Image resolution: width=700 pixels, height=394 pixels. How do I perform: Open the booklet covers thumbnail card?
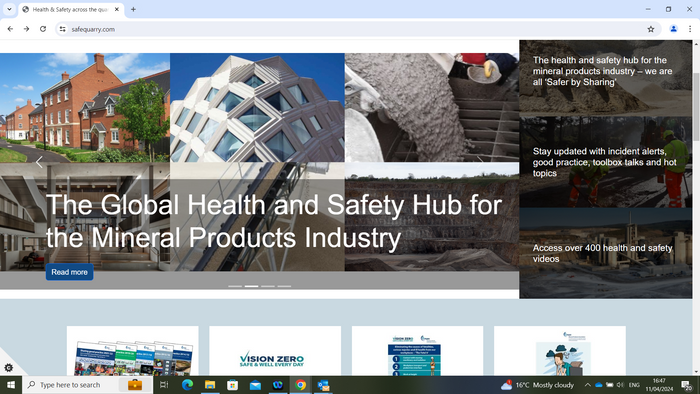coord(133,351)
